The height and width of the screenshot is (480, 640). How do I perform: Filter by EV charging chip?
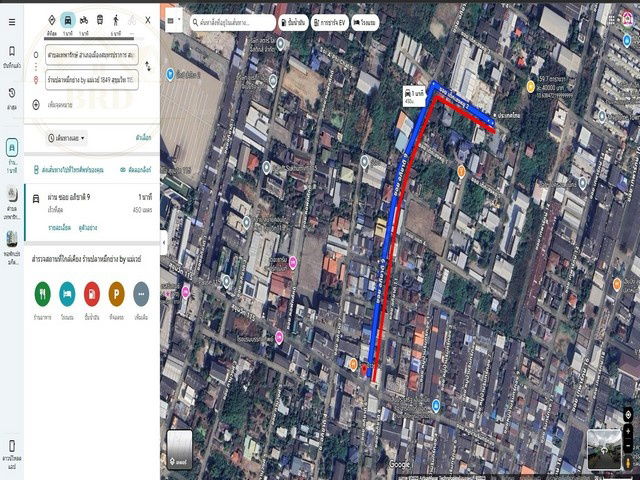330,22
